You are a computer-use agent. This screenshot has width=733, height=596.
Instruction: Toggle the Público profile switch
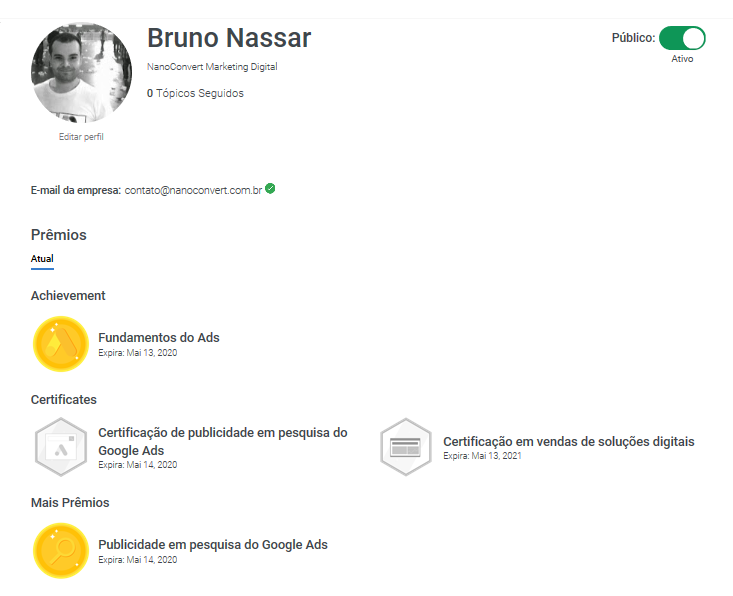click(x=683, y=38)
